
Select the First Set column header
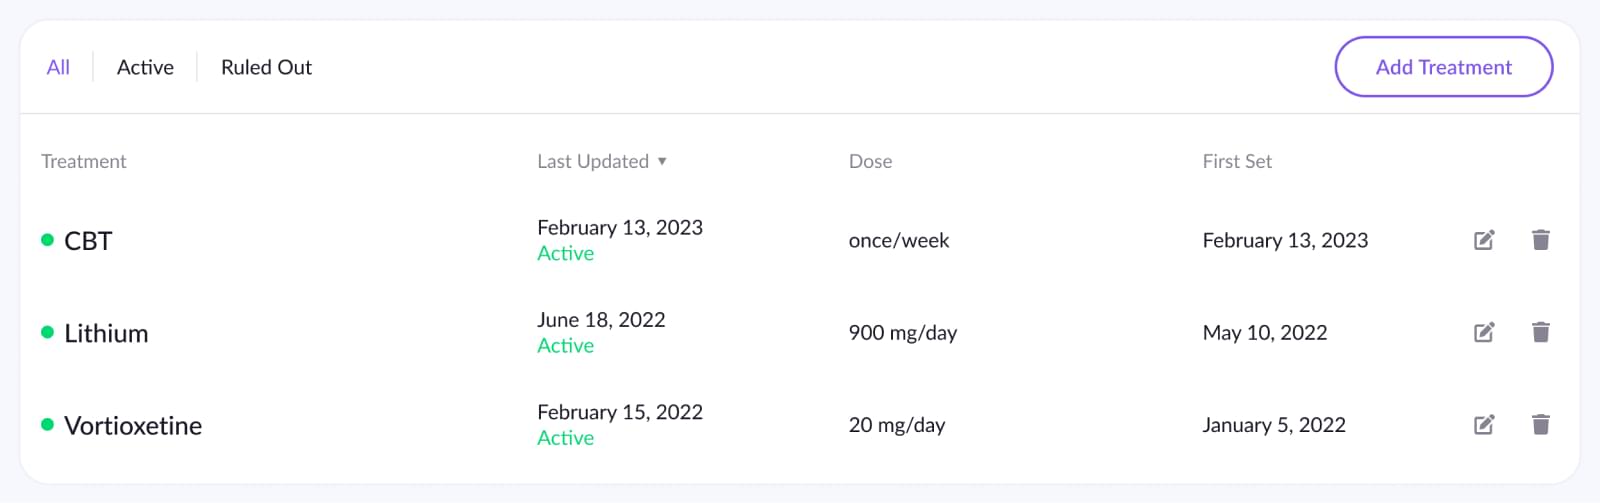(1237, 161)
